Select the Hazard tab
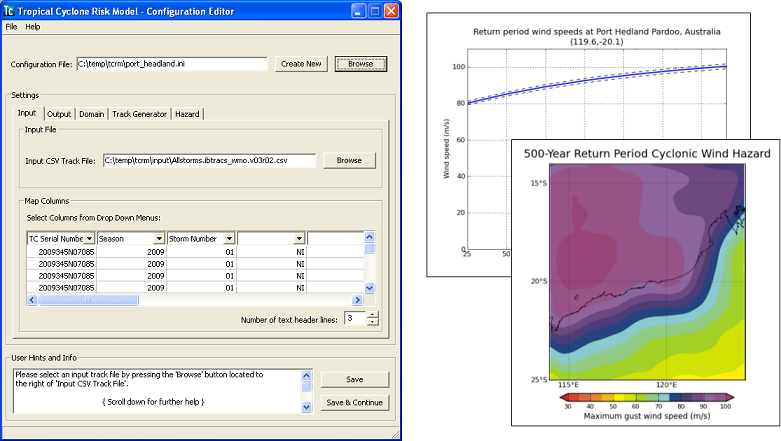 click(x=187, y=114)
